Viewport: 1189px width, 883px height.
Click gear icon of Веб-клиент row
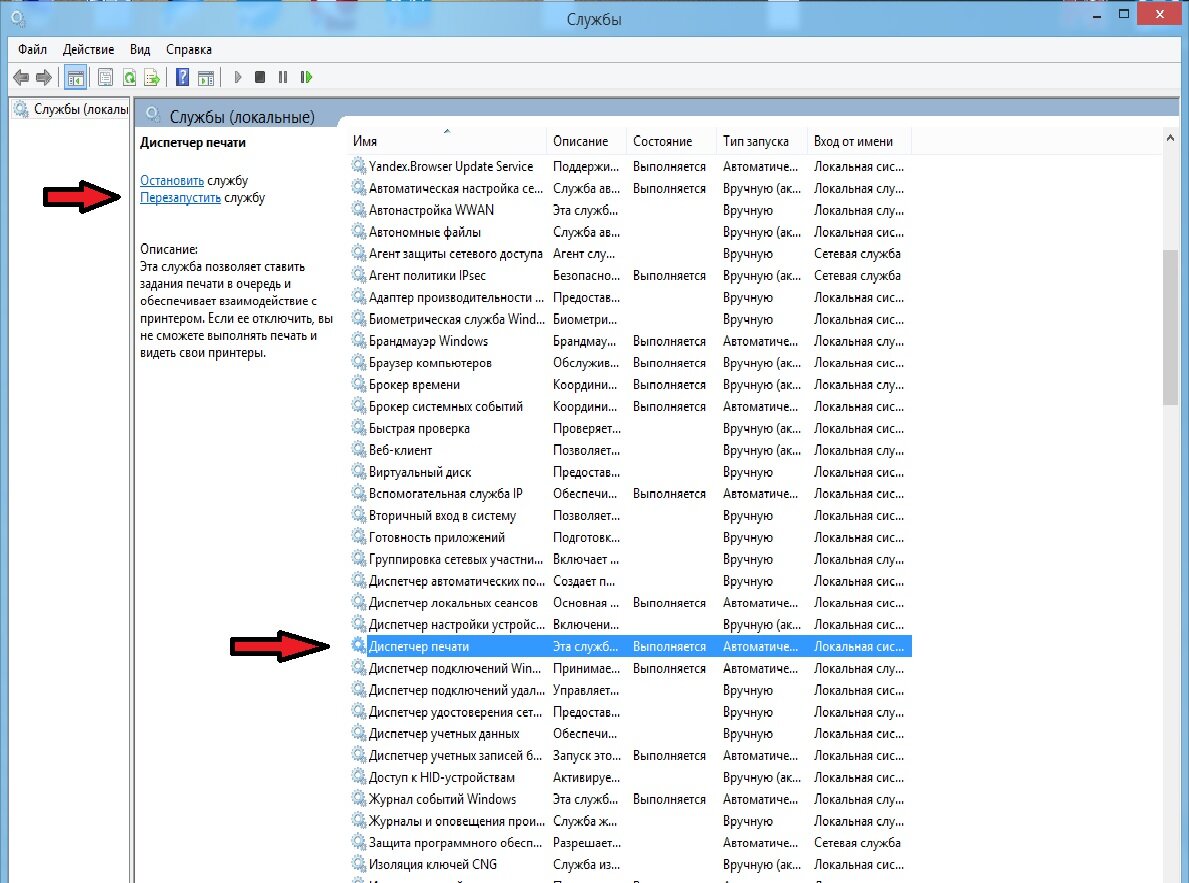pyautogui.click(x=359, y=450)
